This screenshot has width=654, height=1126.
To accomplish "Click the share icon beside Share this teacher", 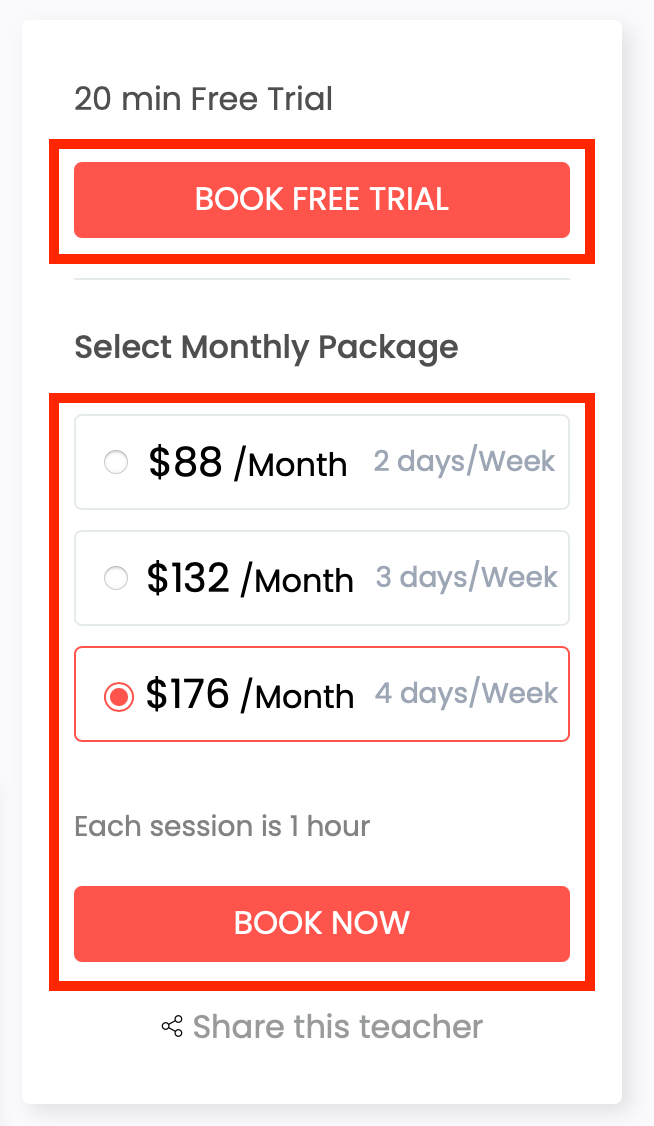I will click(172, 1026).
